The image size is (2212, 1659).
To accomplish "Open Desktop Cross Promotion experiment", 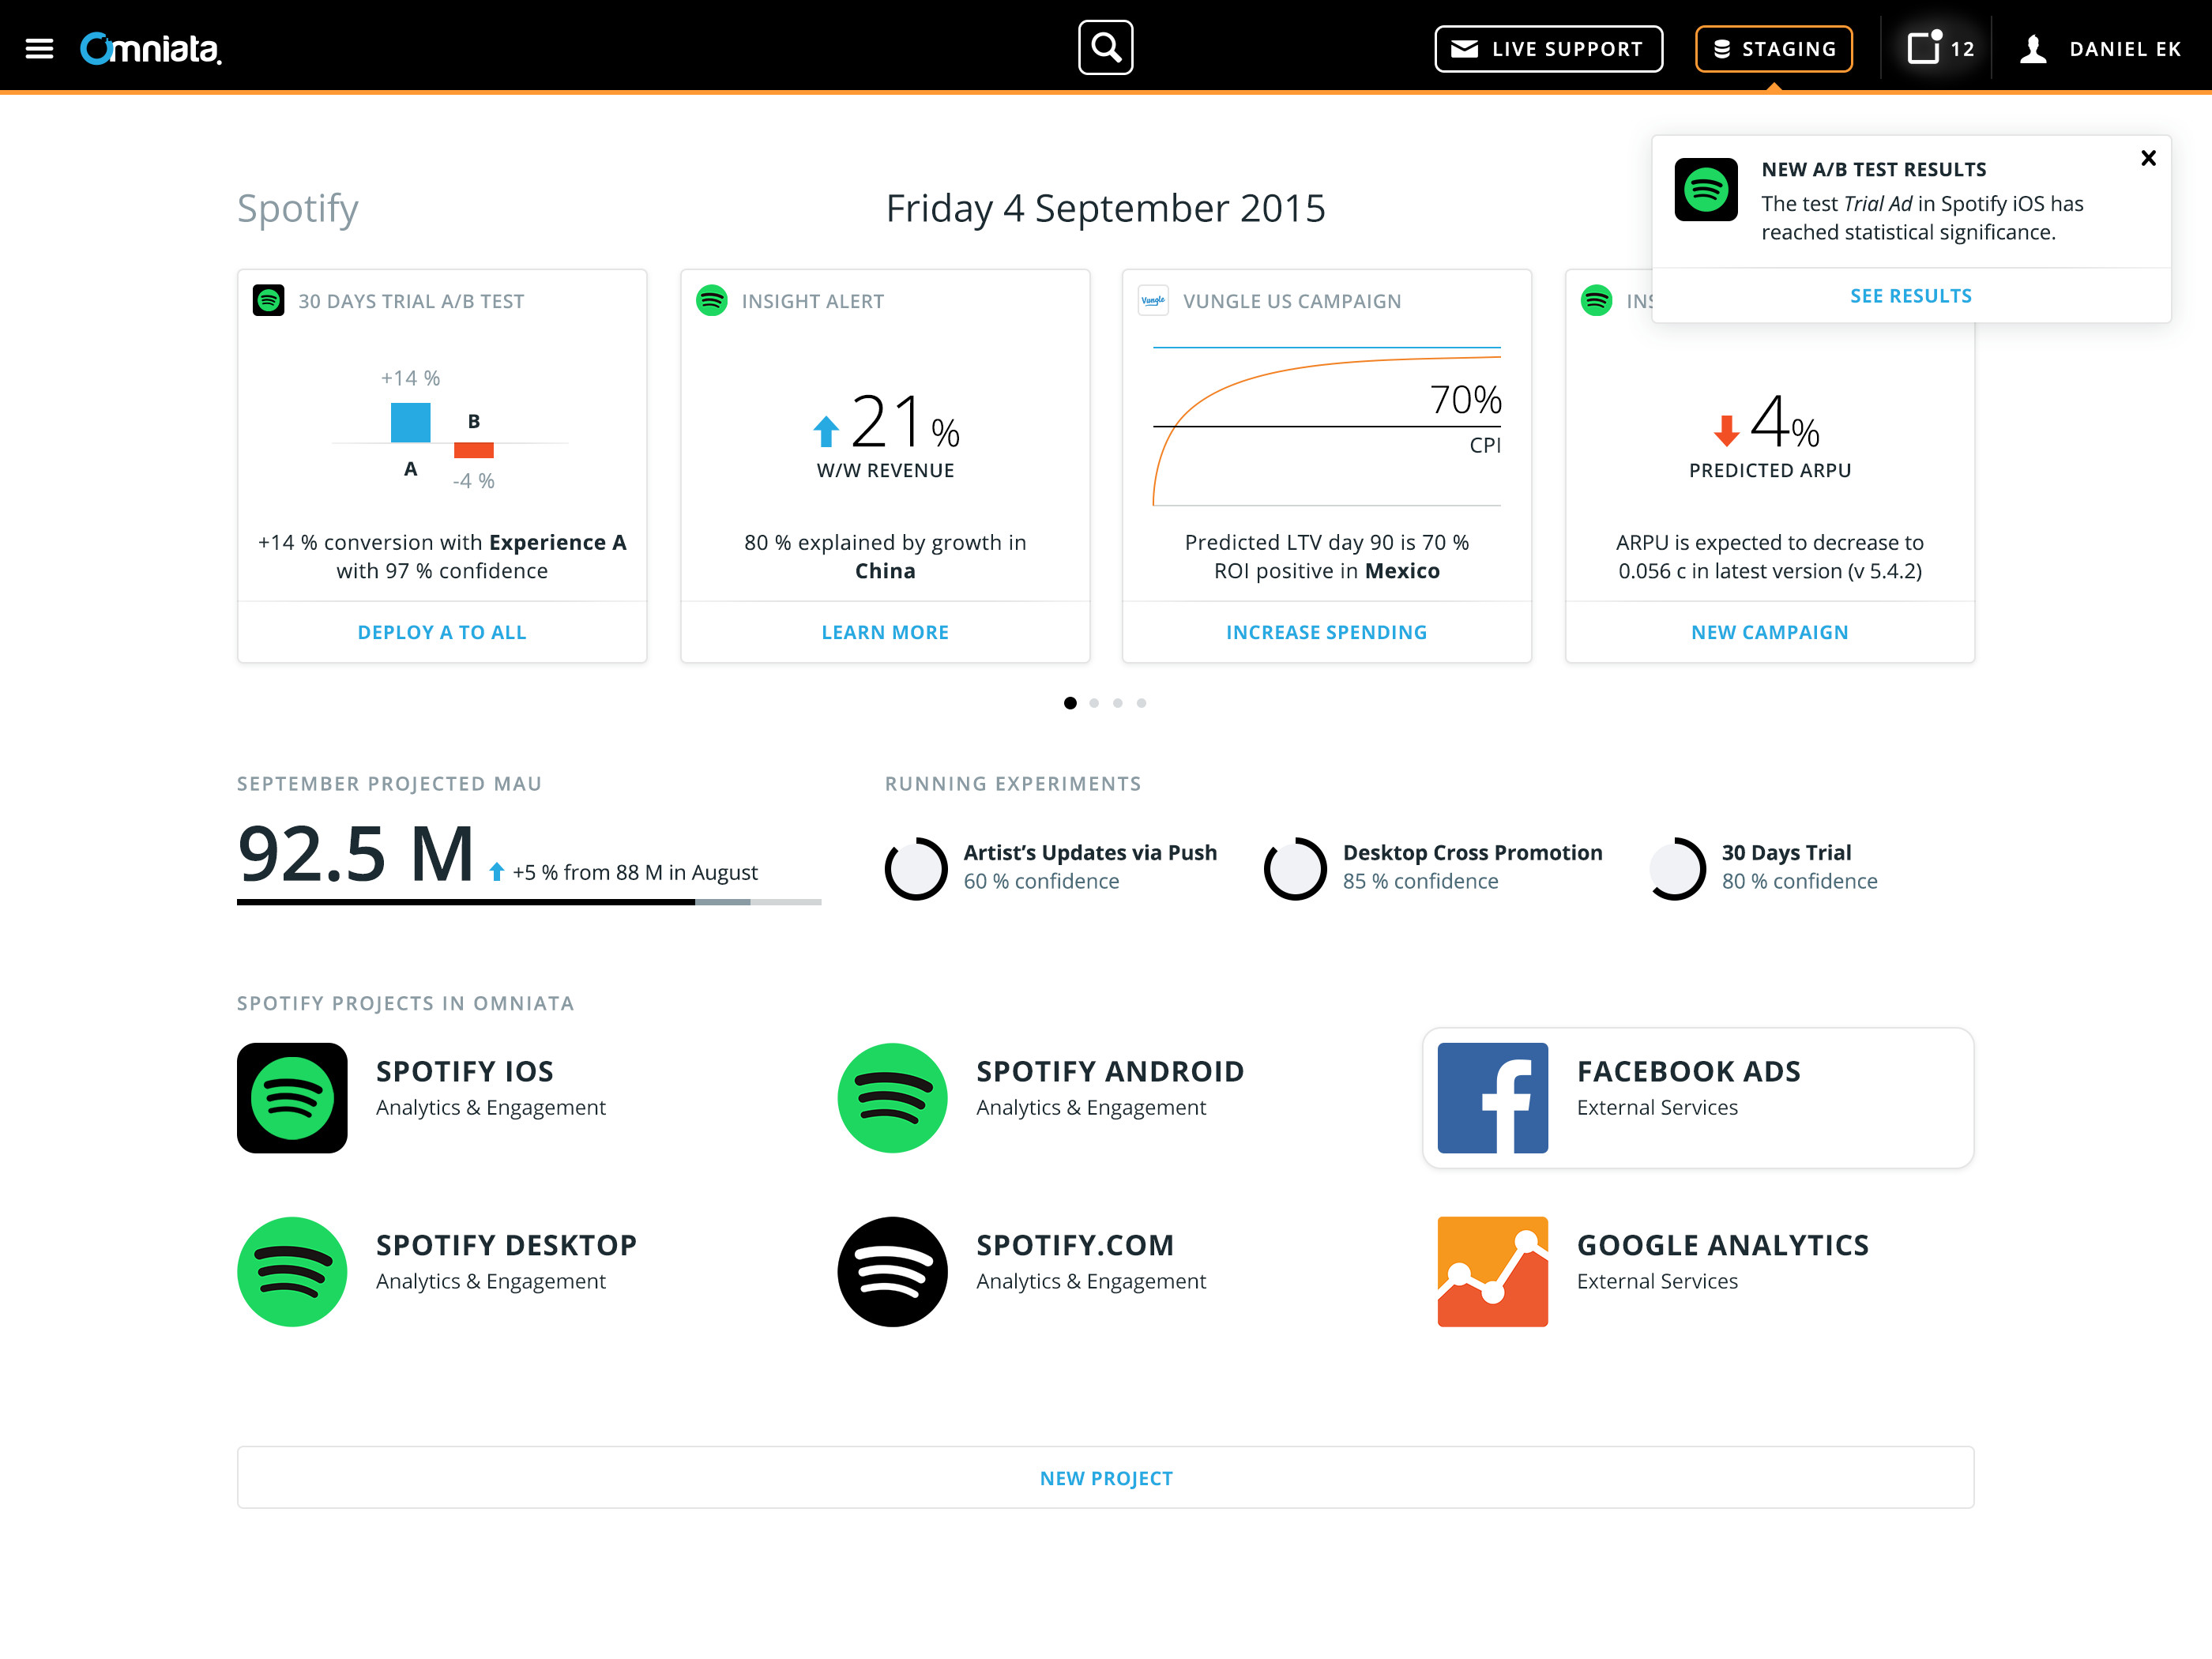I will 1472,852.
